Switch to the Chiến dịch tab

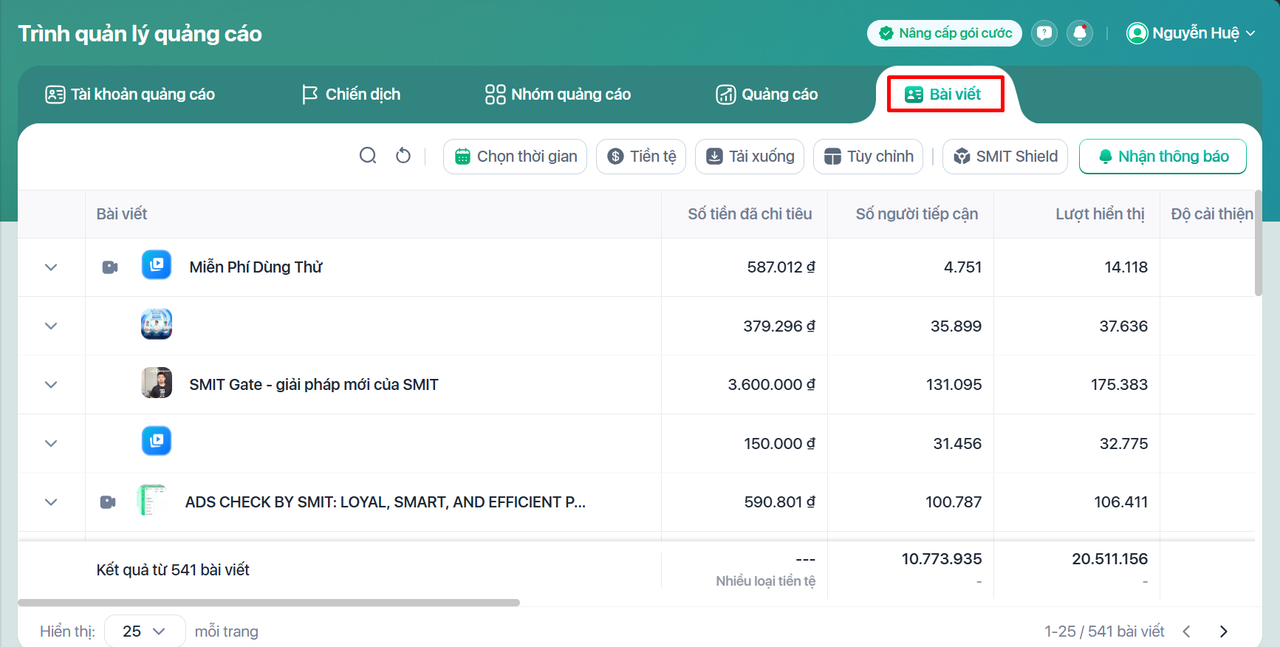tap(351, 94)
